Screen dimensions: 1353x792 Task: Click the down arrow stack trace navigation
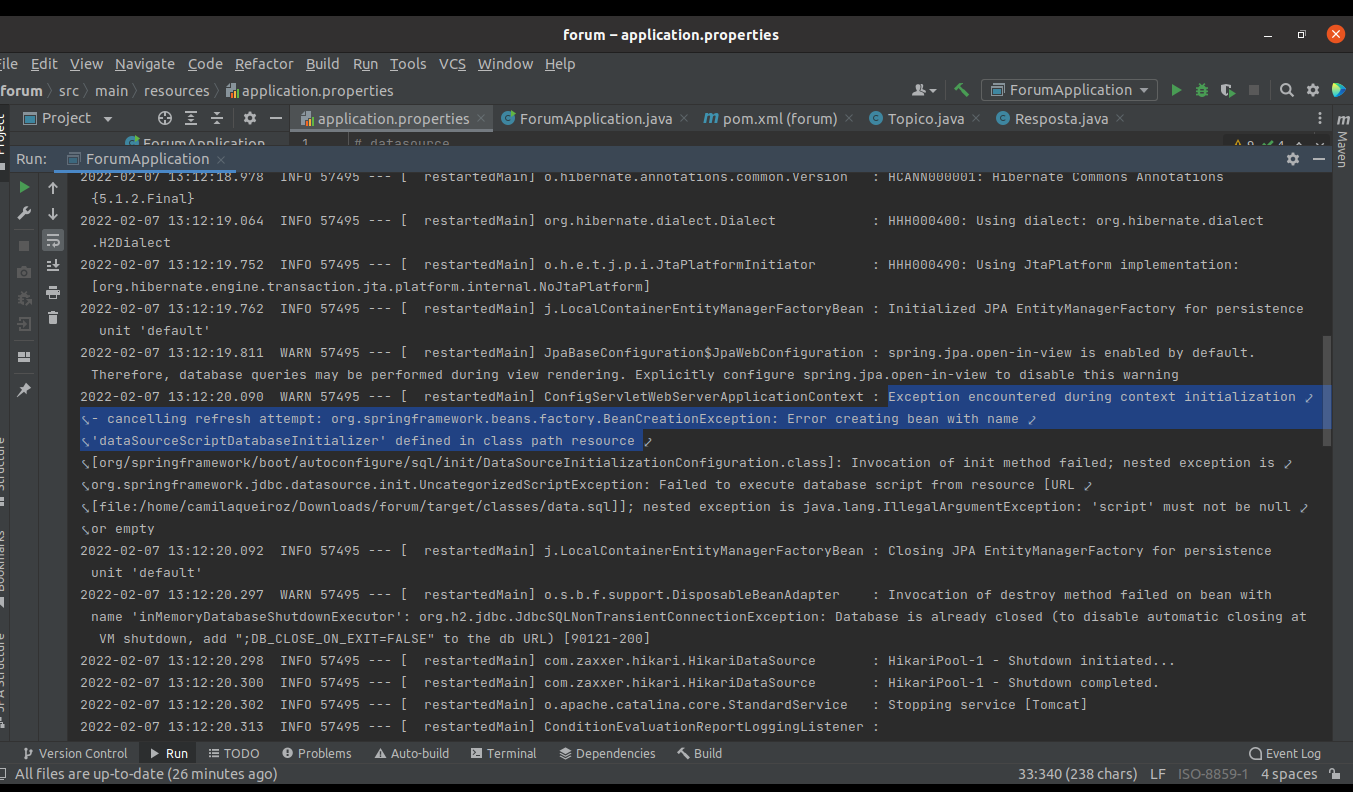point(53,213)
